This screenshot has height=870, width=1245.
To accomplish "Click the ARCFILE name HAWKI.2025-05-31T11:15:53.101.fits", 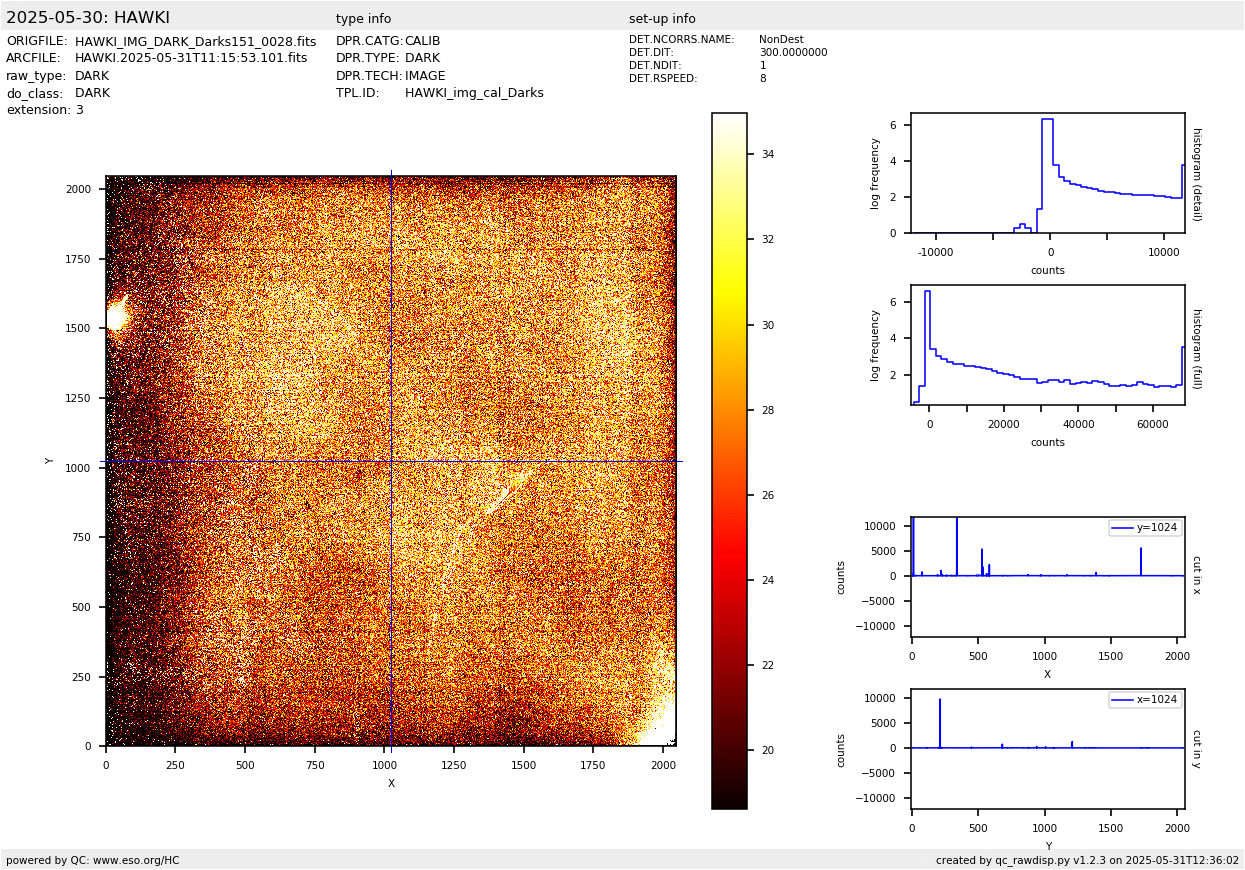I will 191,59.
